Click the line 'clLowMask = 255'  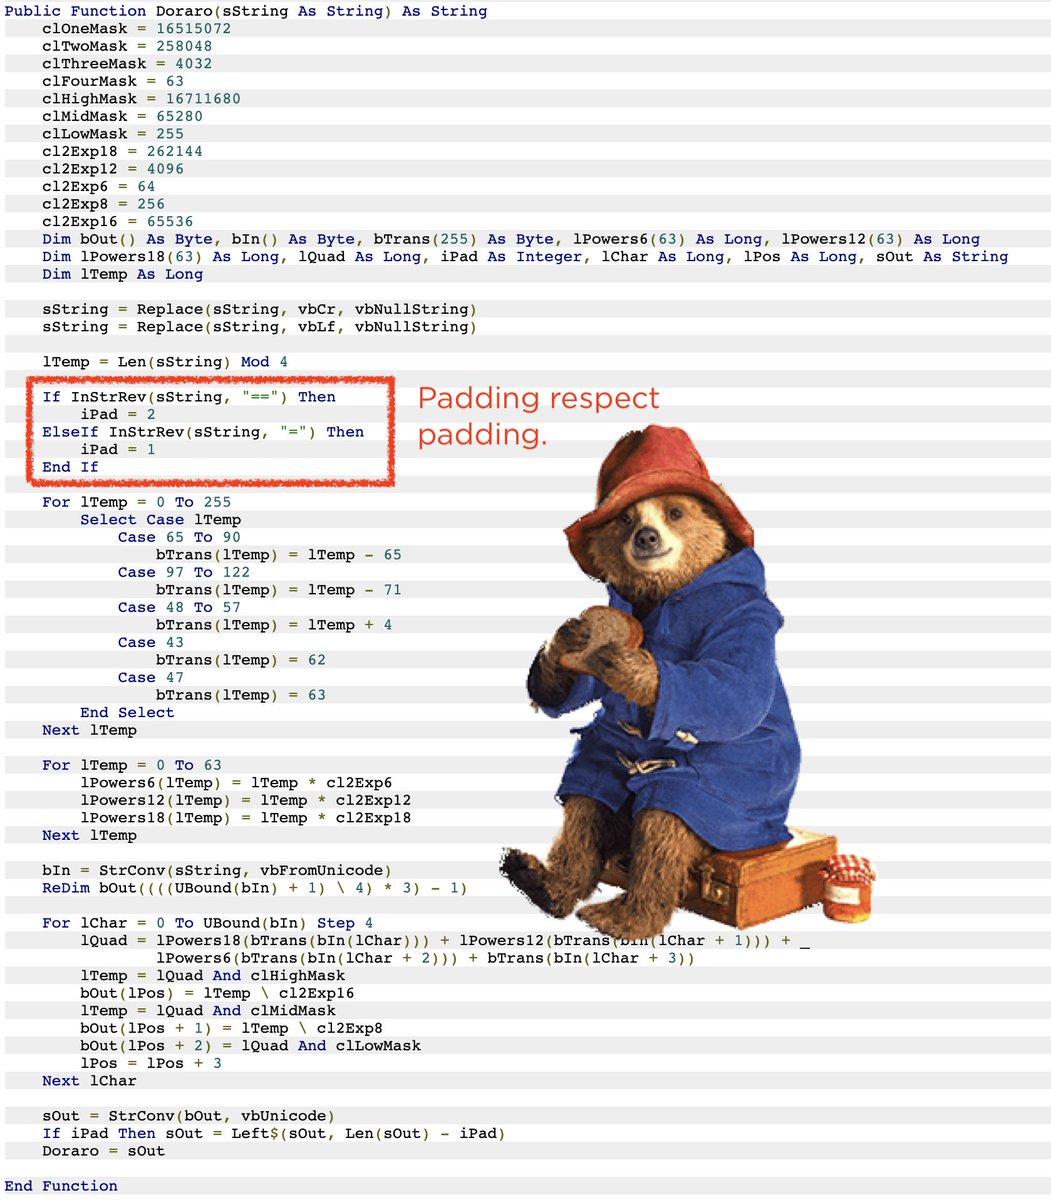coord(113,134)
